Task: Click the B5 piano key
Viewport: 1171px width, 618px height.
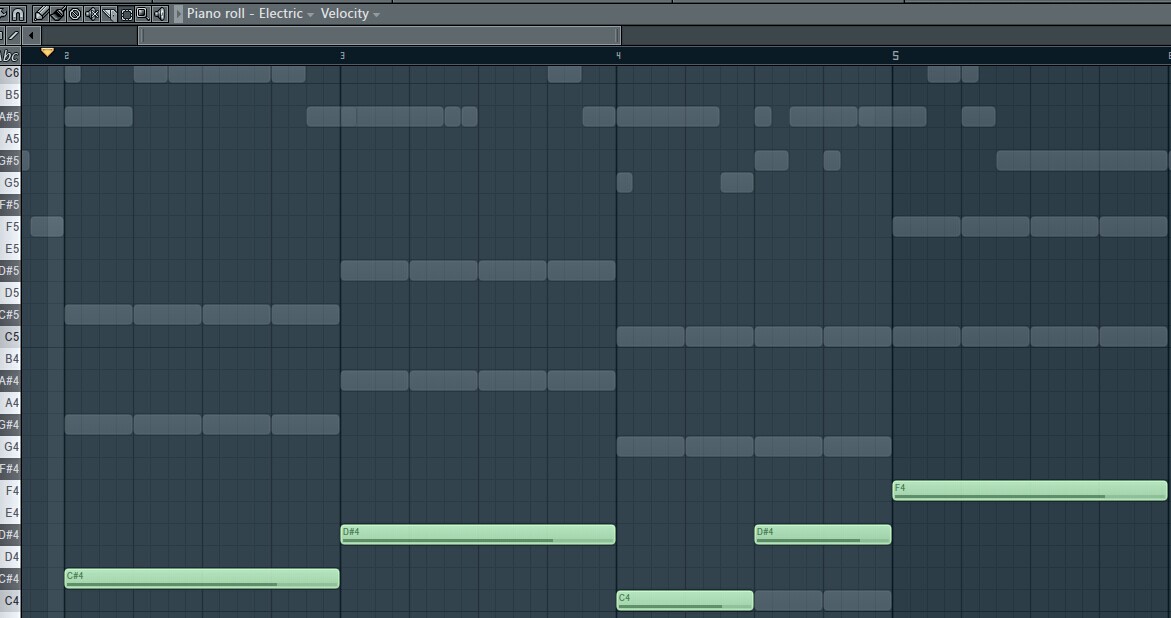Action: [x=10, y=95]
